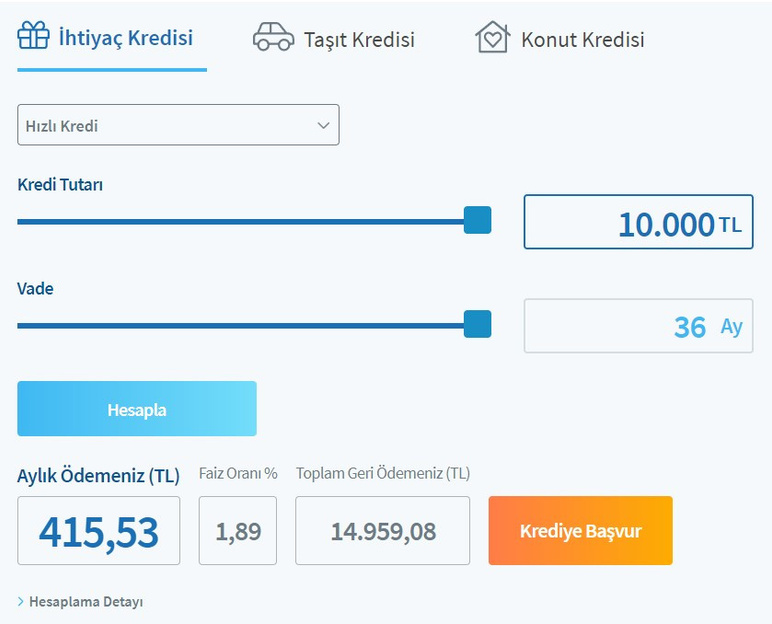Click the monthly payment value 415,53

[x=98, y=531]
